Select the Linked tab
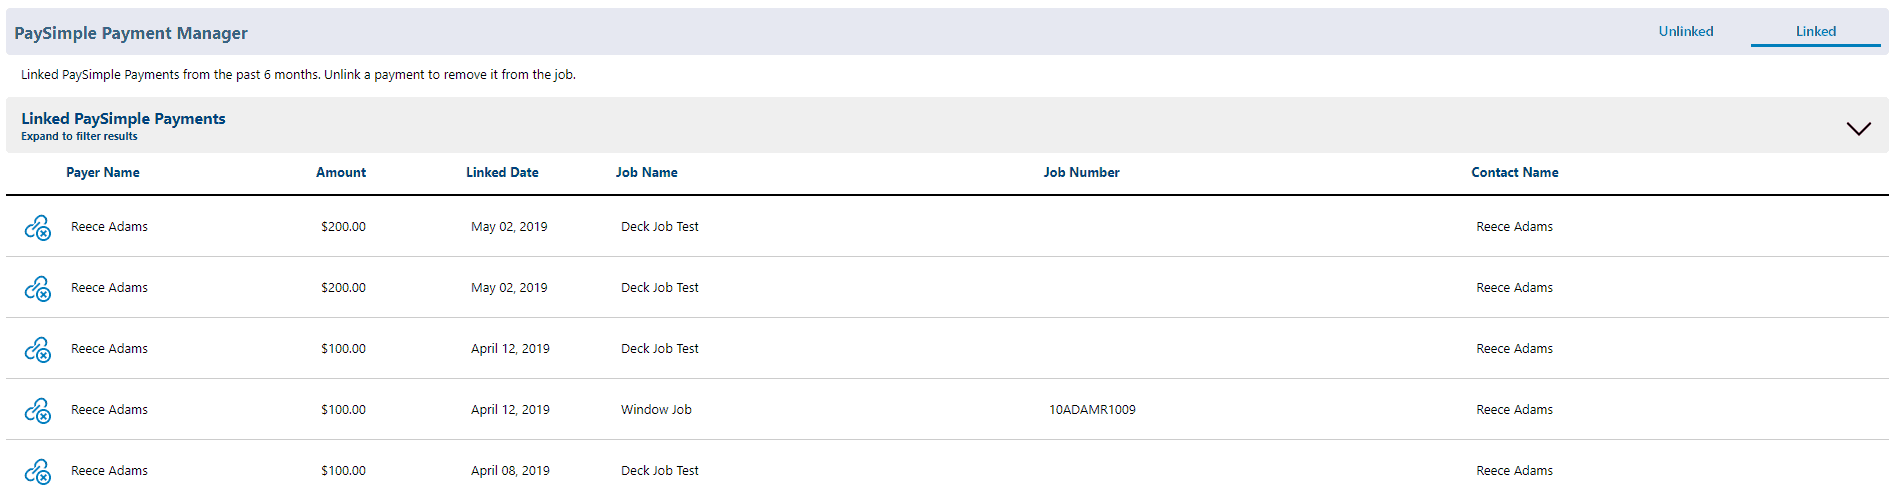1892x499 pixels. point(1816,31)
